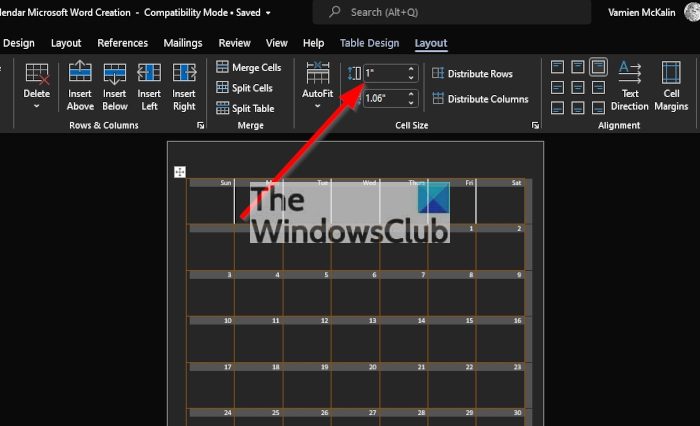Image resolution: width=700 pixels, height=426 pixels.
Task: Click Insert Above row button
Action: [x=80, y=86]
